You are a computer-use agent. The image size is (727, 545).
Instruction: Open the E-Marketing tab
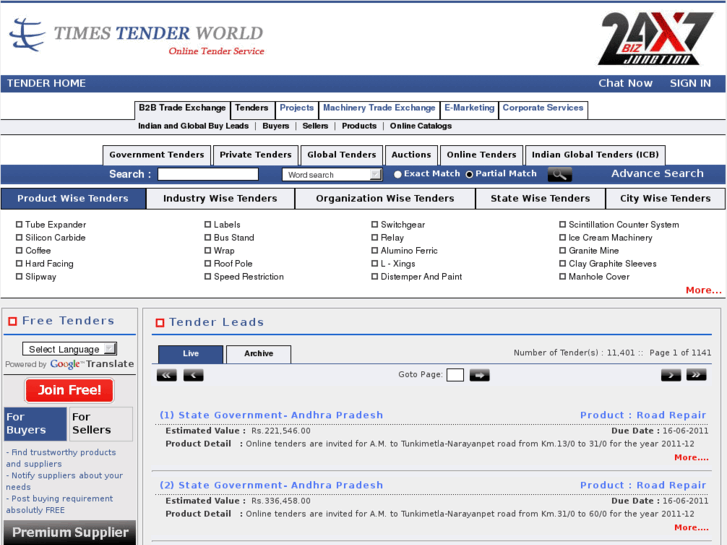[x=469, y=109]
